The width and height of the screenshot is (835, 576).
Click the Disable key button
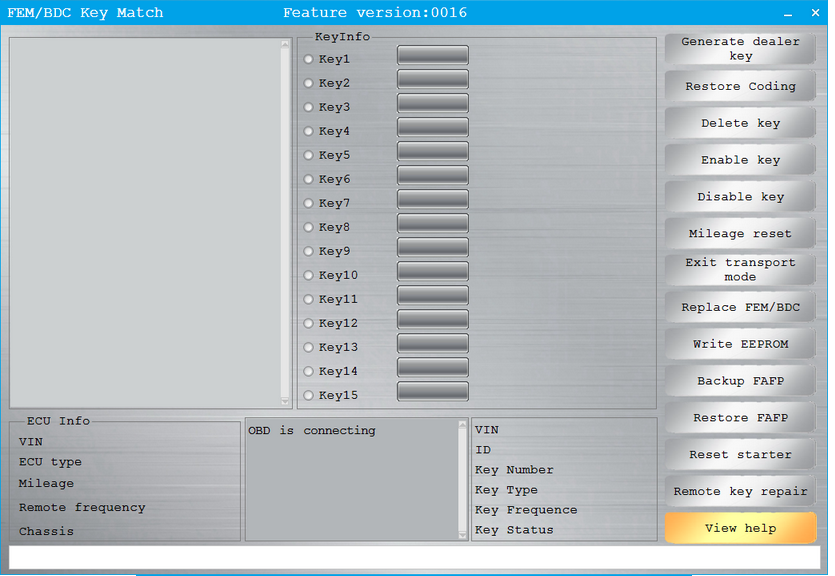[740, 196]
